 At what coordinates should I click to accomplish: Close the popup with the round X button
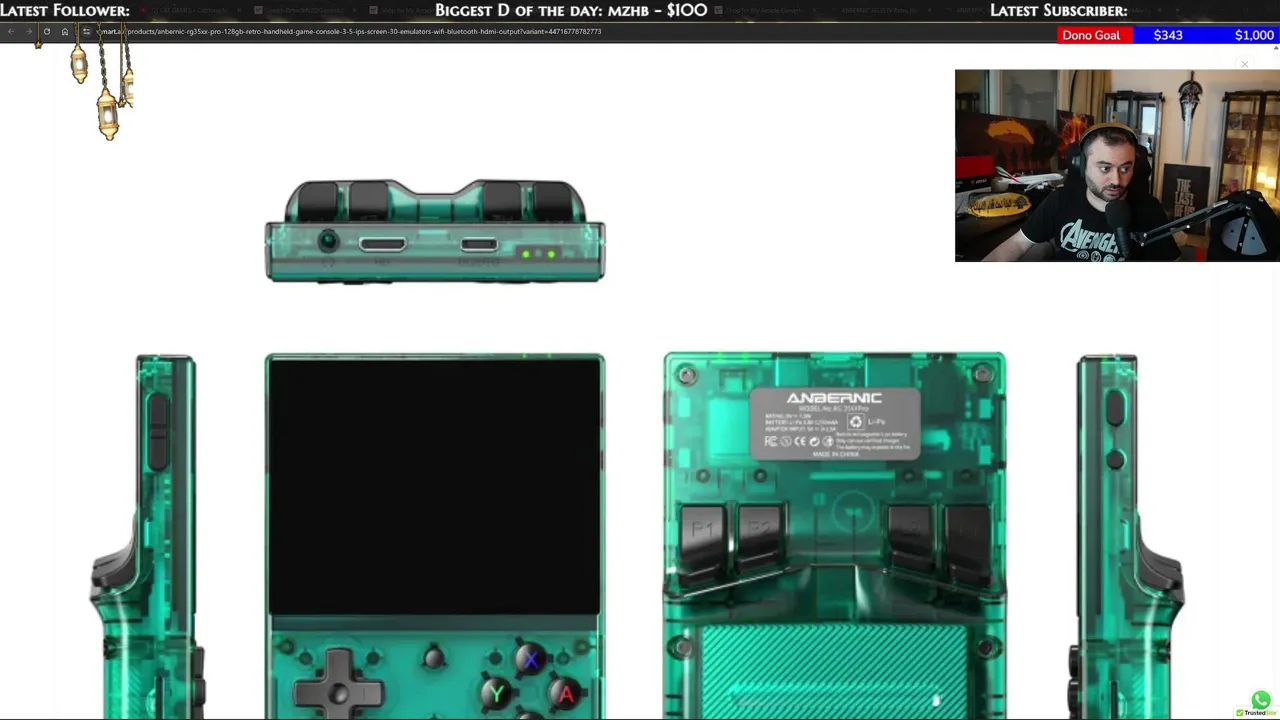pos(1245,65)
